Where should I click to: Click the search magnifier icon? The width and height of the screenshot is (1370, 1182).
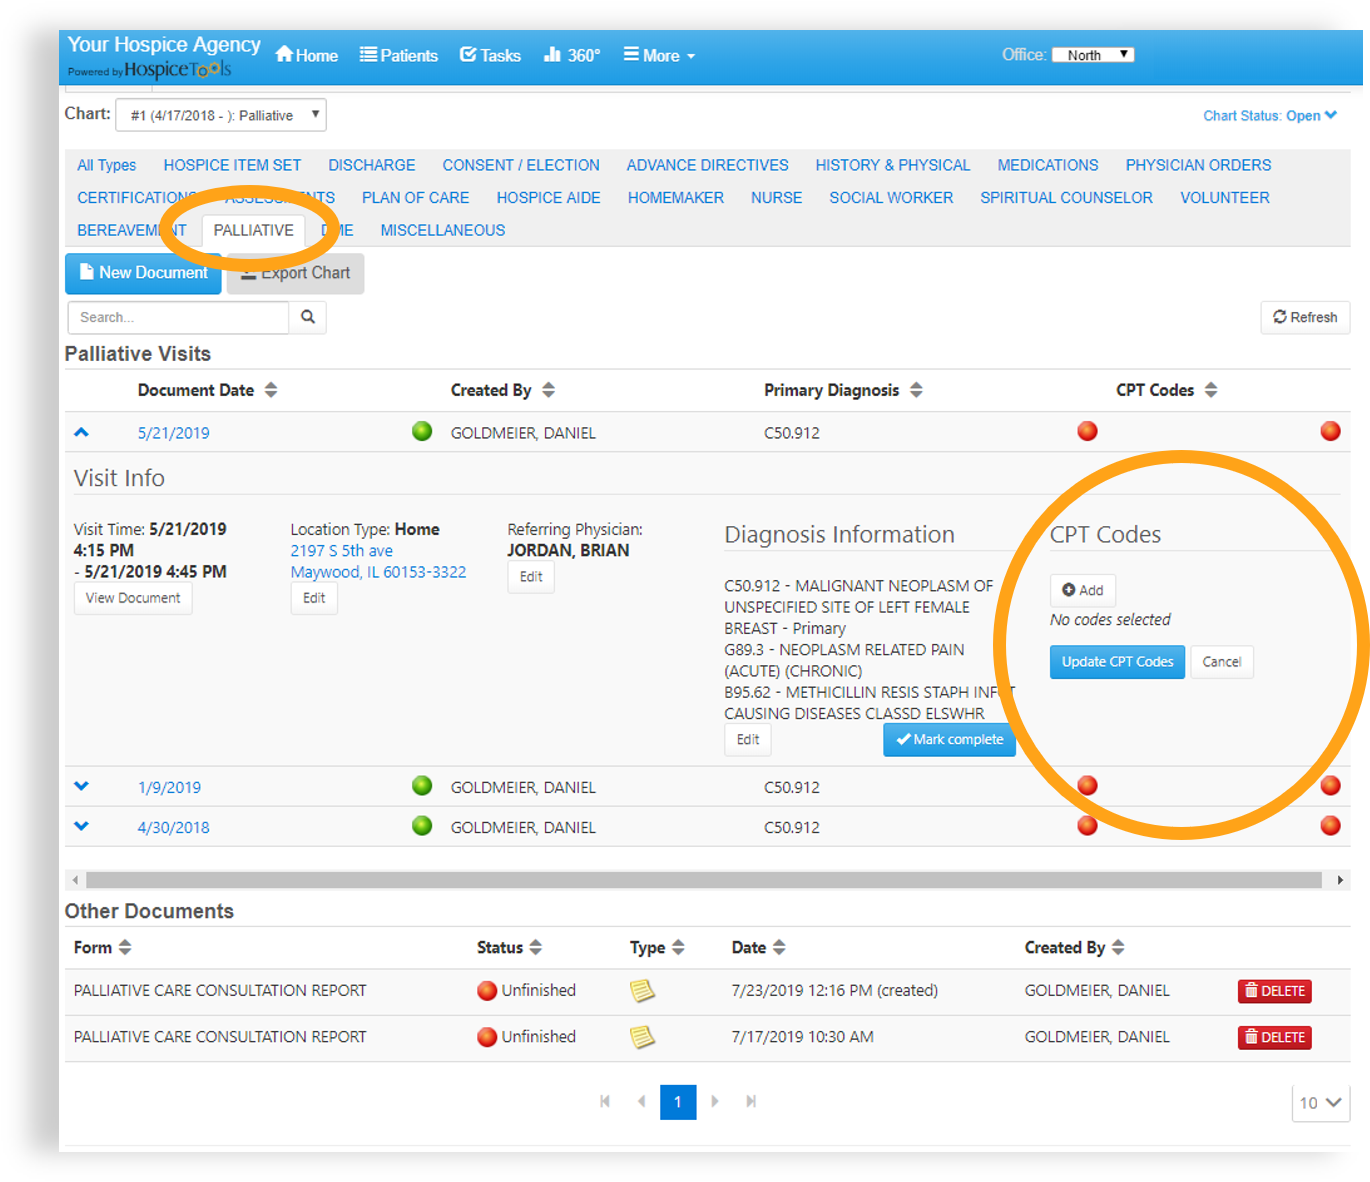tap(308, 317)
